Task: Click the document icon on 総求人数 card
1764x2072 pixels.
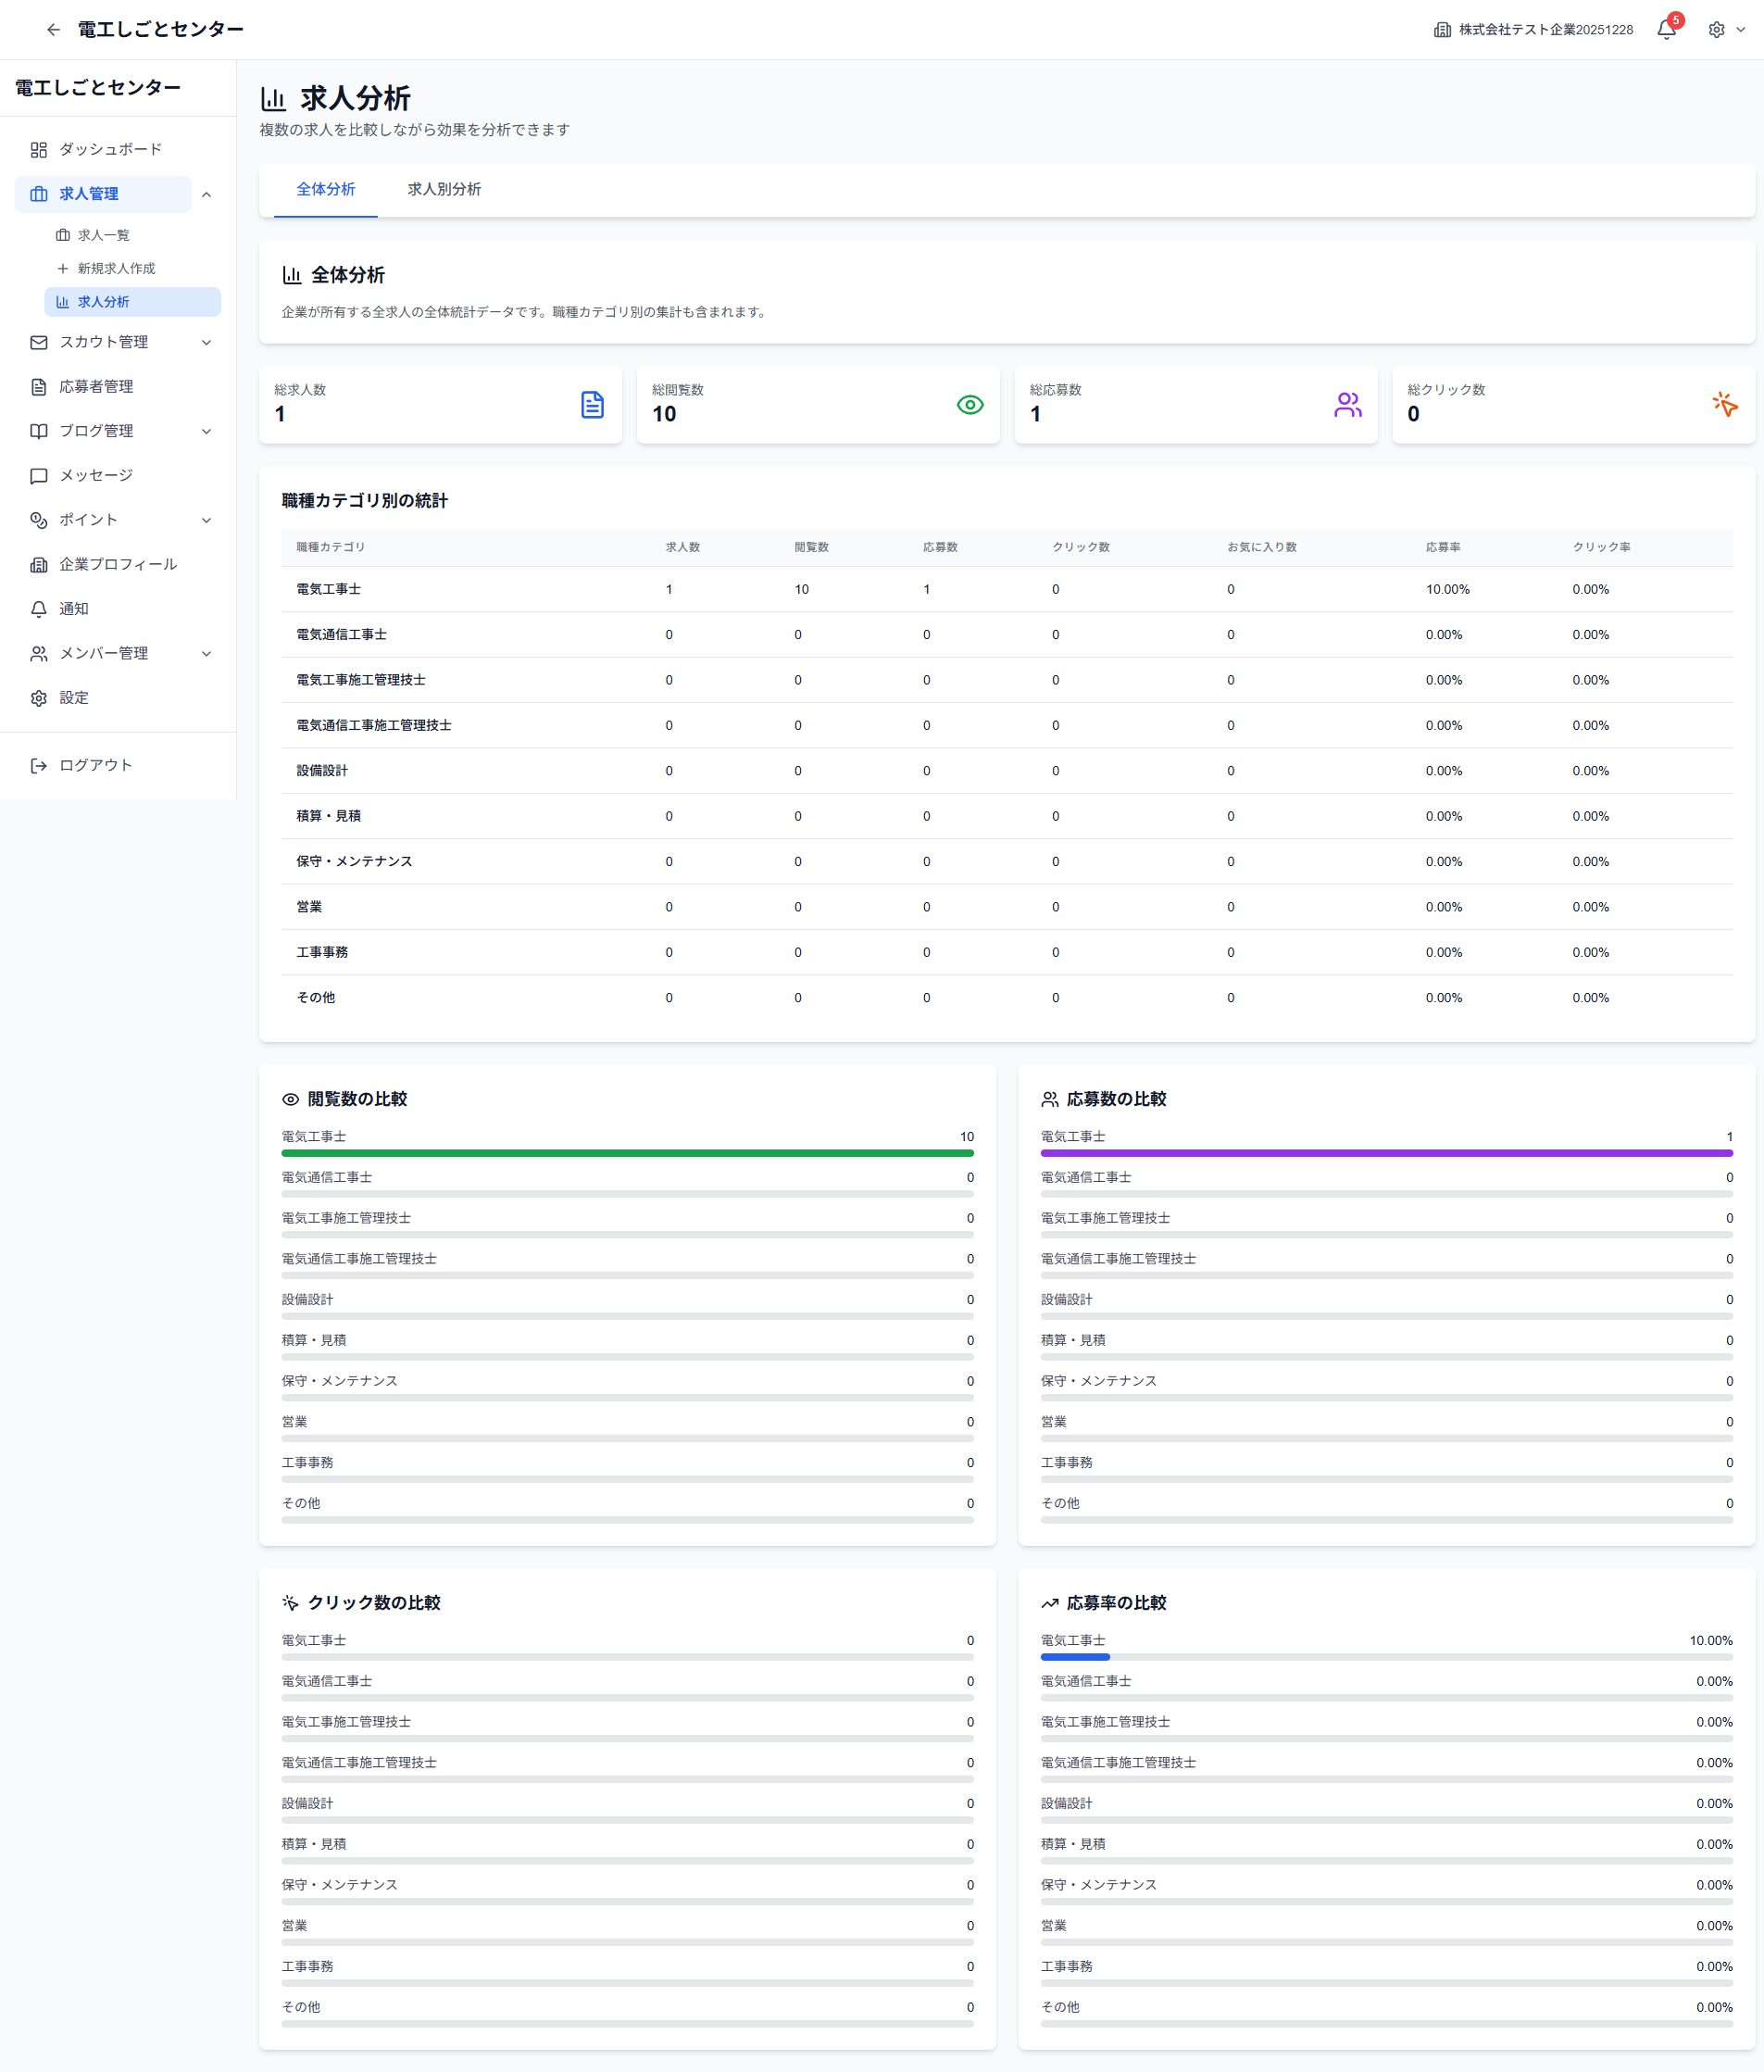Action: 592,405
